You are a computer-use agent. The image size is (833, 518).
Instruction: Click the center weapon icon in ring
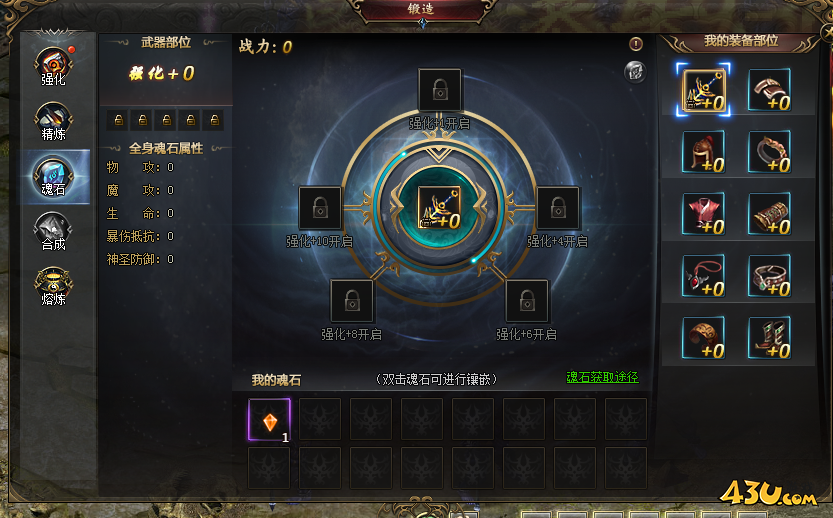click(439, 208)
